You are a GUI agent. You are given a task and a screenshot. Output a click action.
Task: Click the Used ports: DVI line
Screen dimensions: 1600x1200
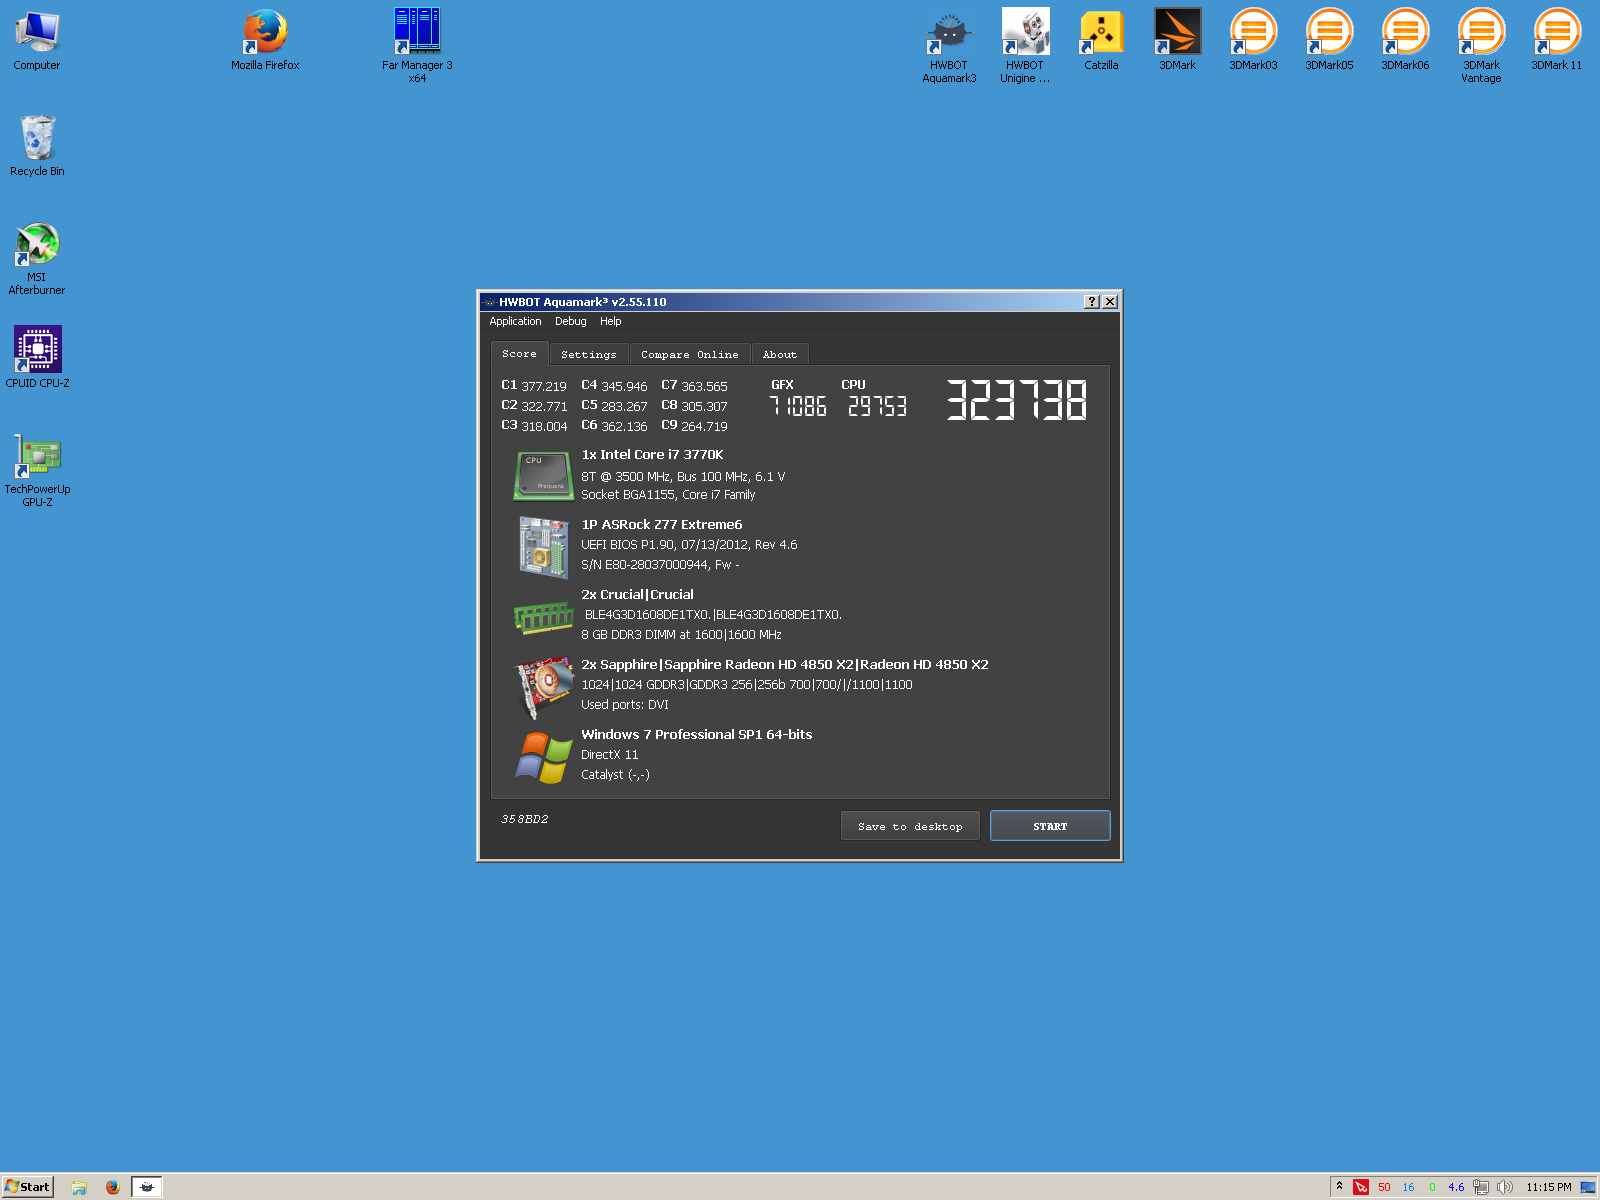pyautogui.click(x=625, y=705)
